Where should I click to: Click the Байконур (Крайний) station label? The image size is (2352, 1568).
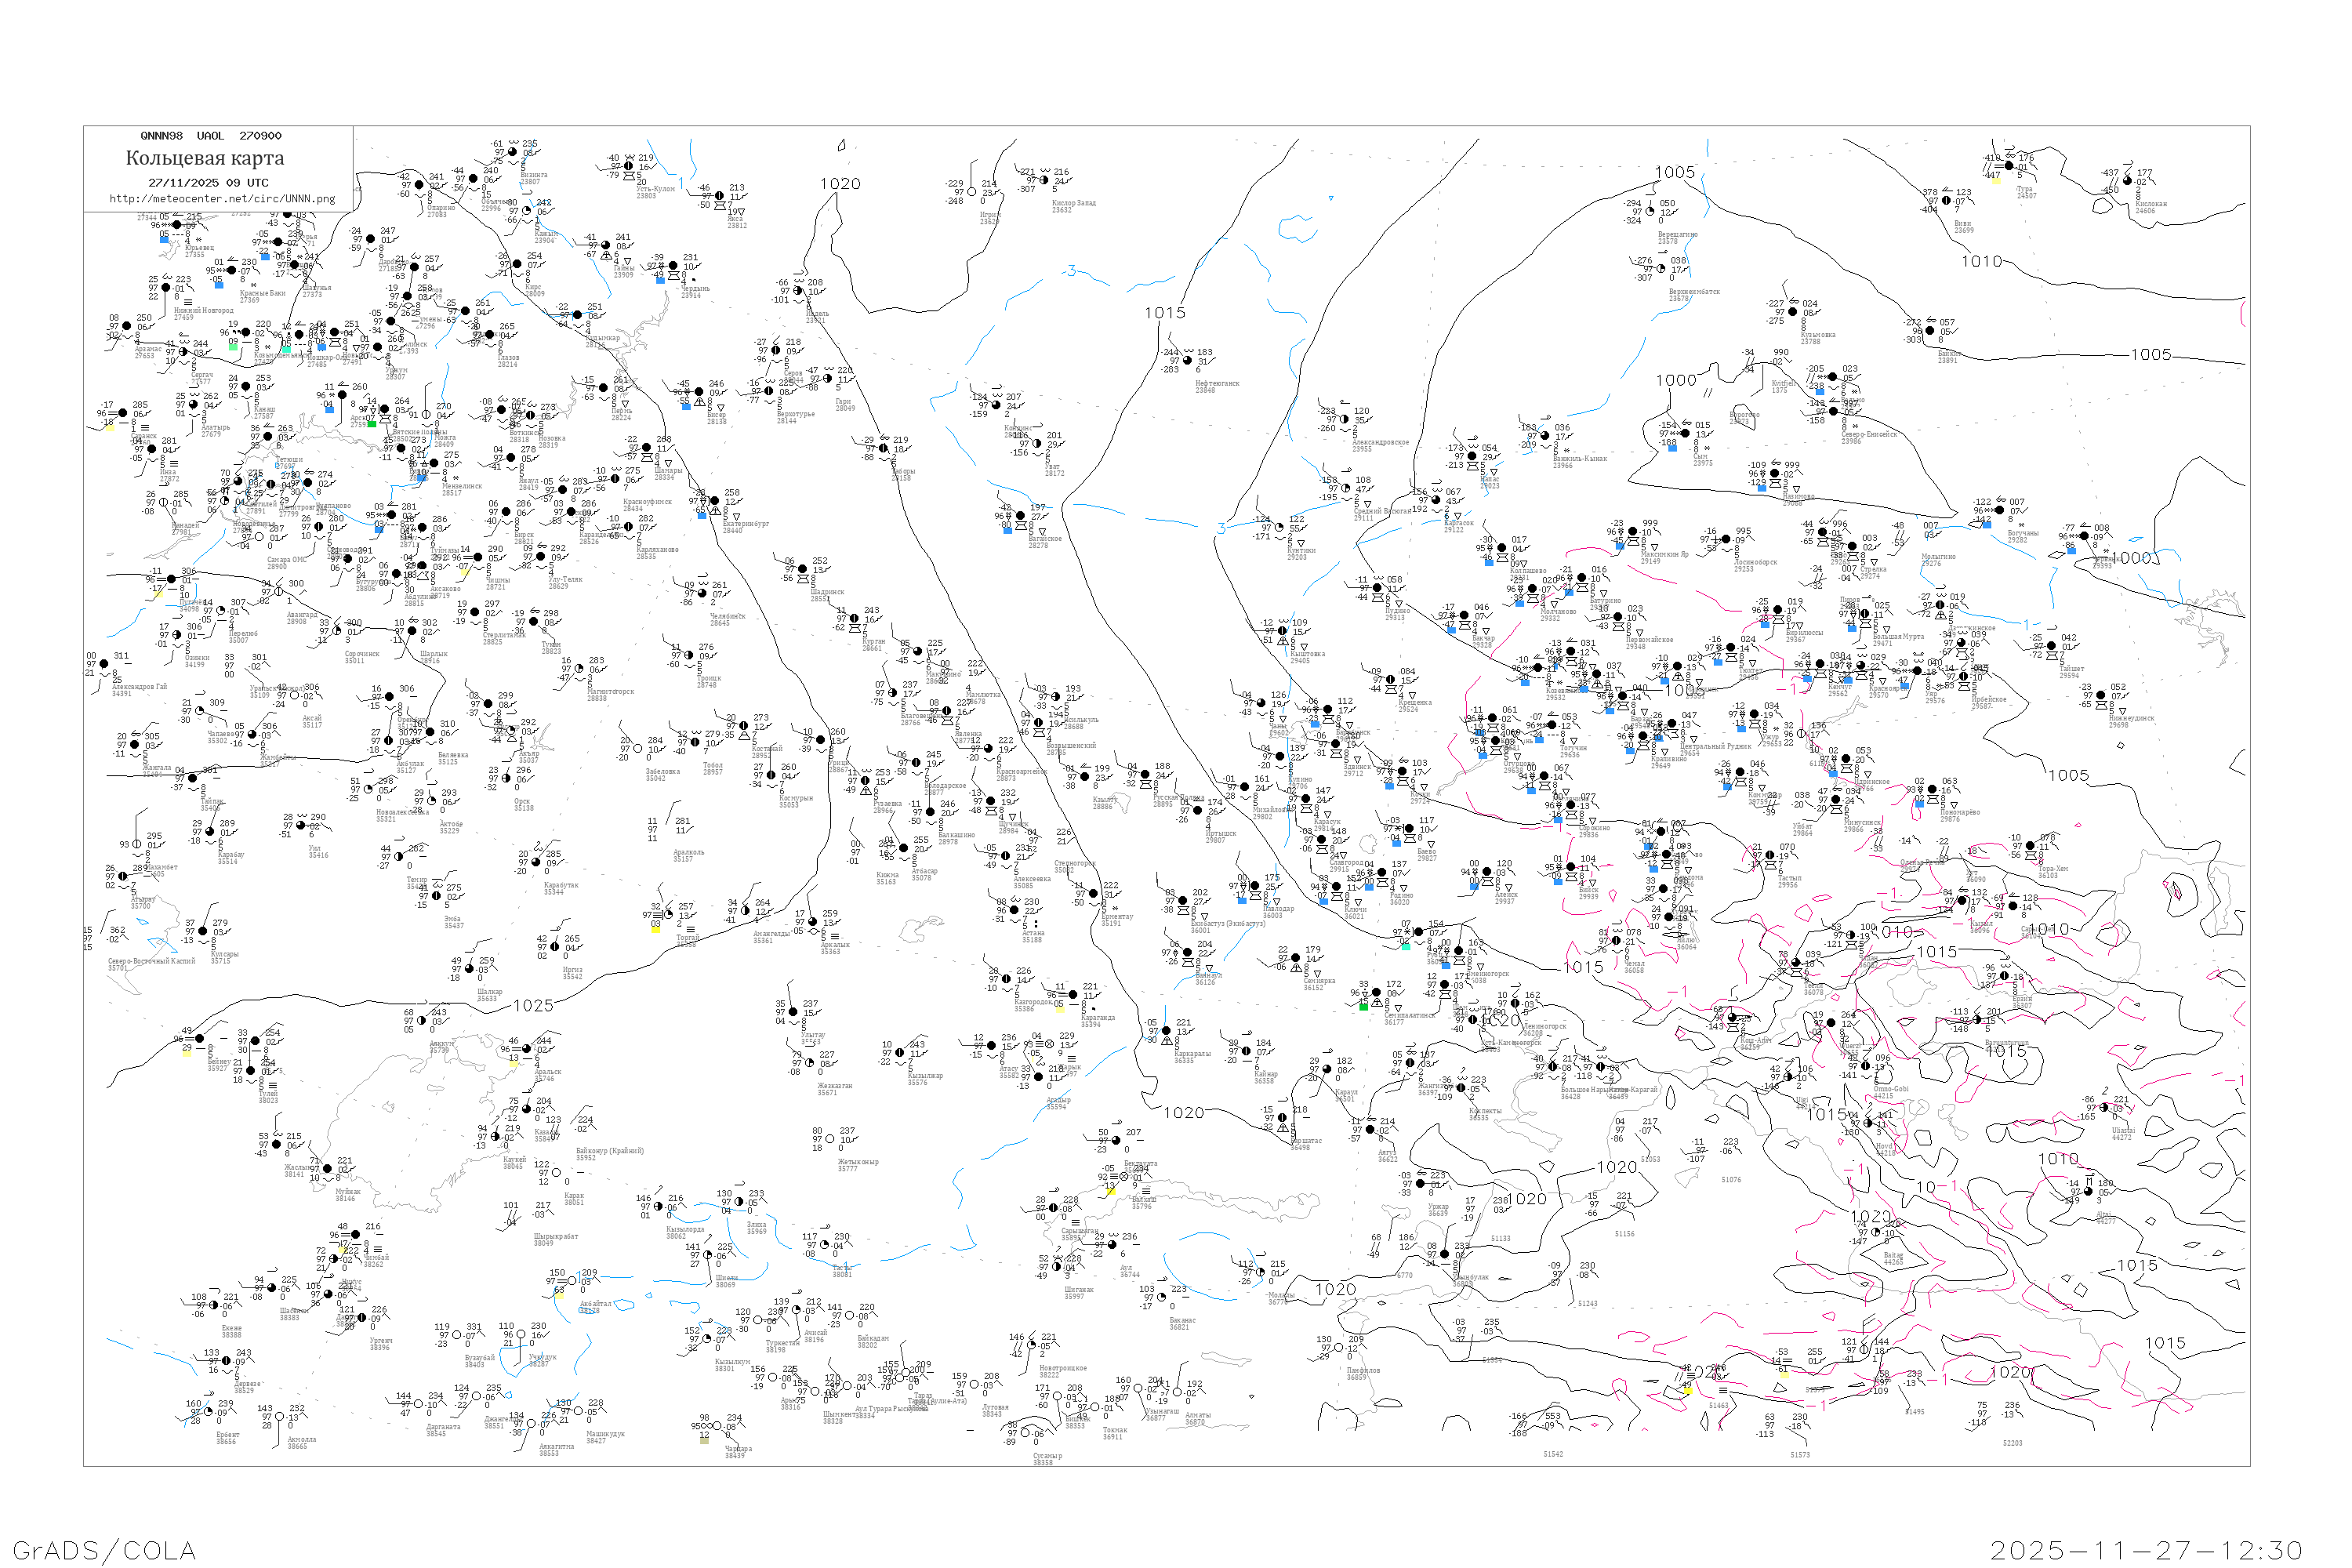tap(610, 1151)
